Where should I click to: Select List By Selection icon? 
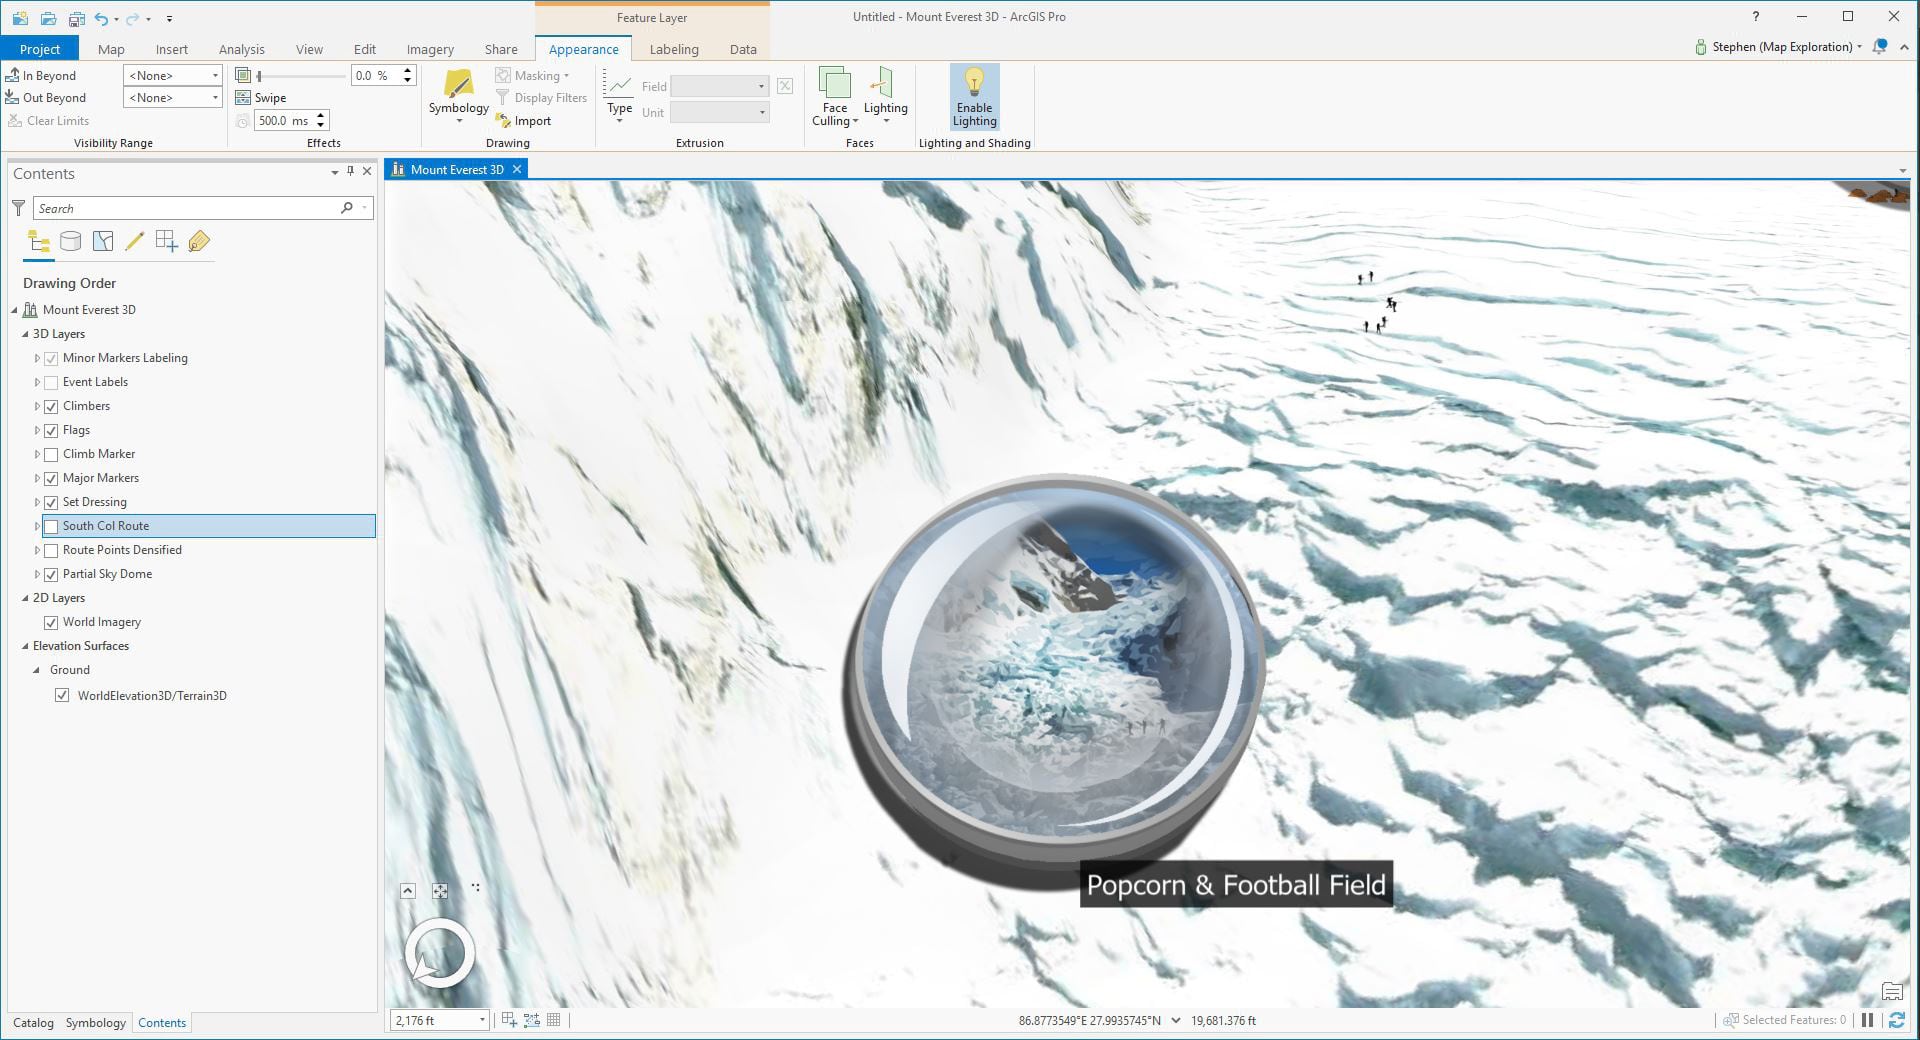pos(102,241)
